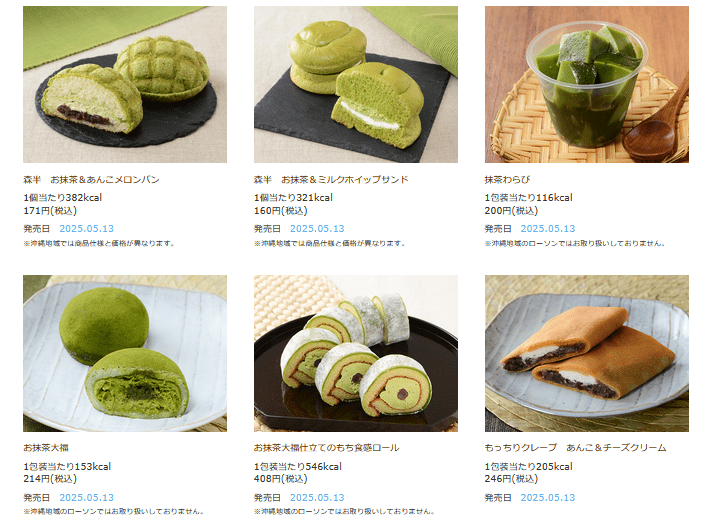Open the 抹茶わらび cup dessert photo

point(587,84)
